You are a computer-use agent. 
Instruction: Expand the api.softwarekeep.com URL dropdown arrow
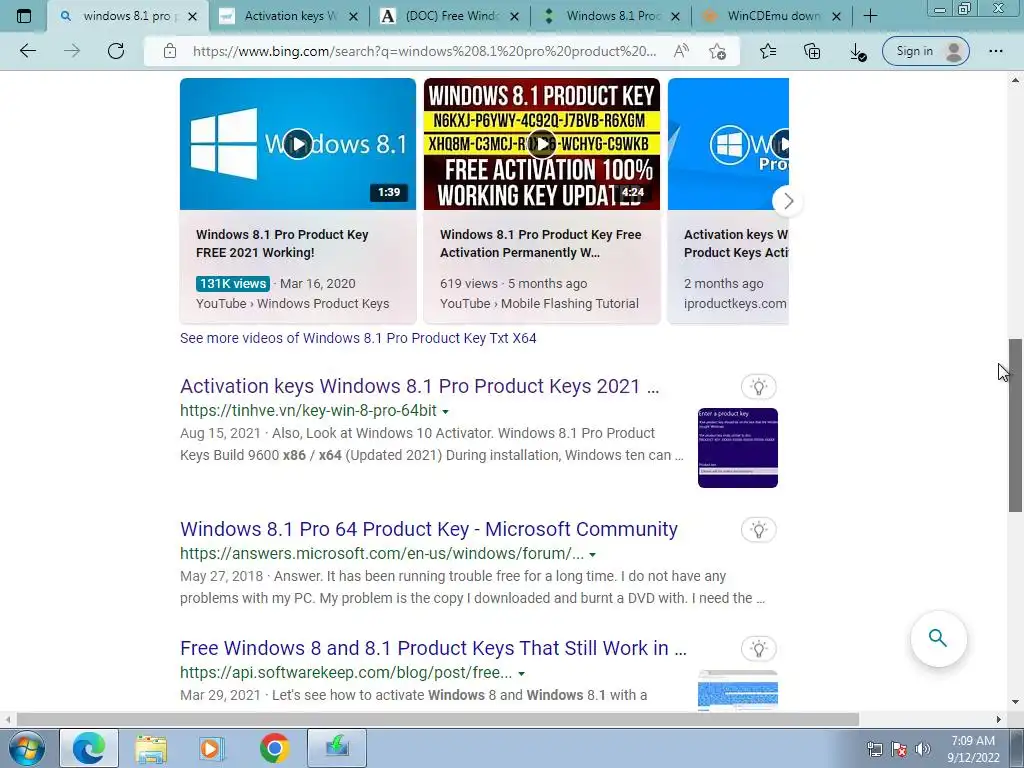coord(521,673)
